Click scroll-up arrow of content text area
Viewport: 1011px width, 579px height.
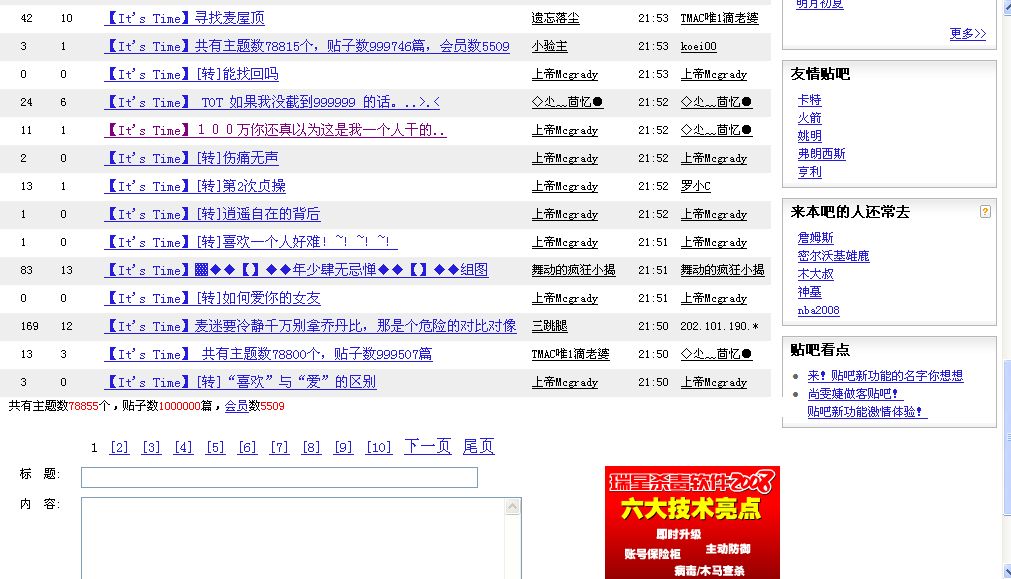513,507
